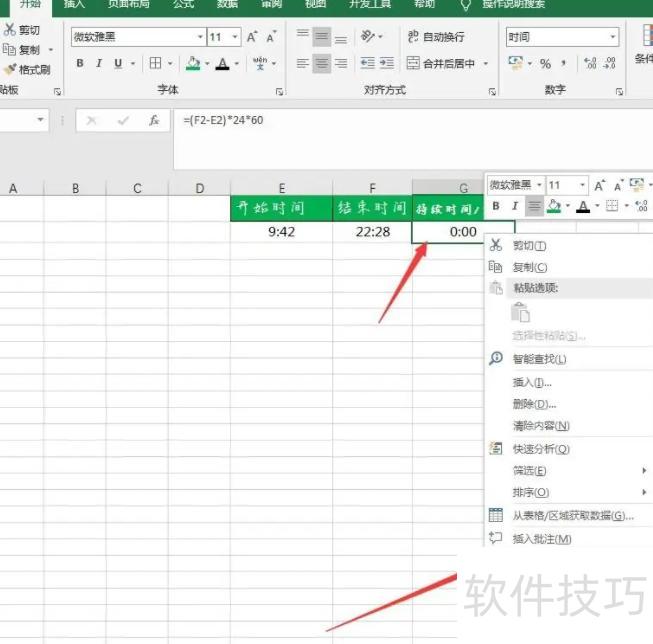Click the phonetic guide wén icon
Screen dimensions: 653x644
pyautogui.click(x=260, y=63)
